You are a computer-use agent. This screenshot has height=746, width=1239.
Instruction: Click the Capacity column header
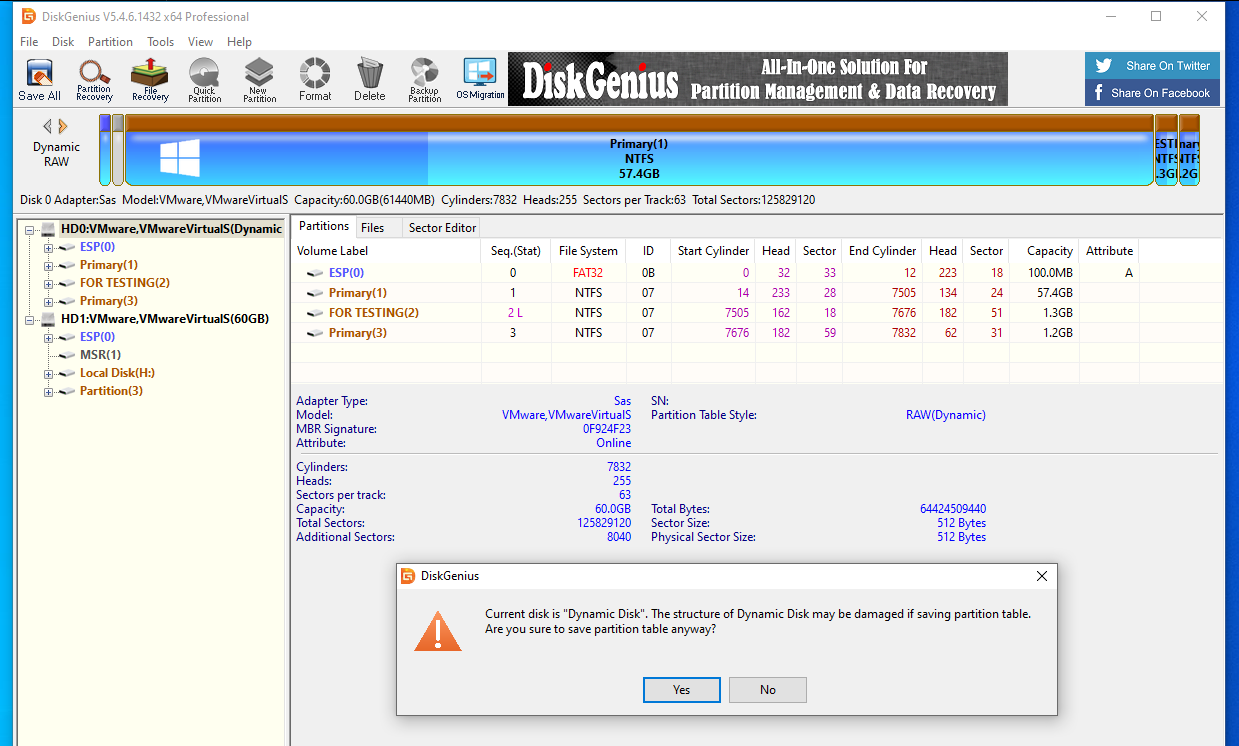coord(1044,251)
